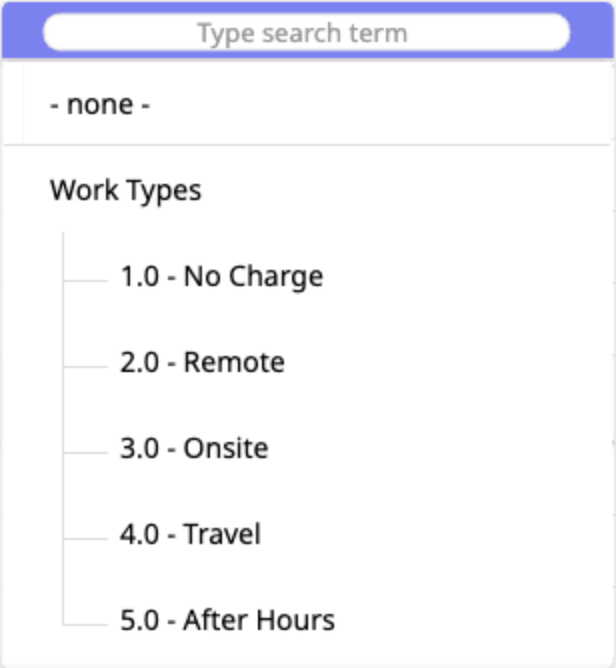The image size is (616, 668).
Task: Click empty row space right of 2.0 - Remote
Action: pos(450,362)
